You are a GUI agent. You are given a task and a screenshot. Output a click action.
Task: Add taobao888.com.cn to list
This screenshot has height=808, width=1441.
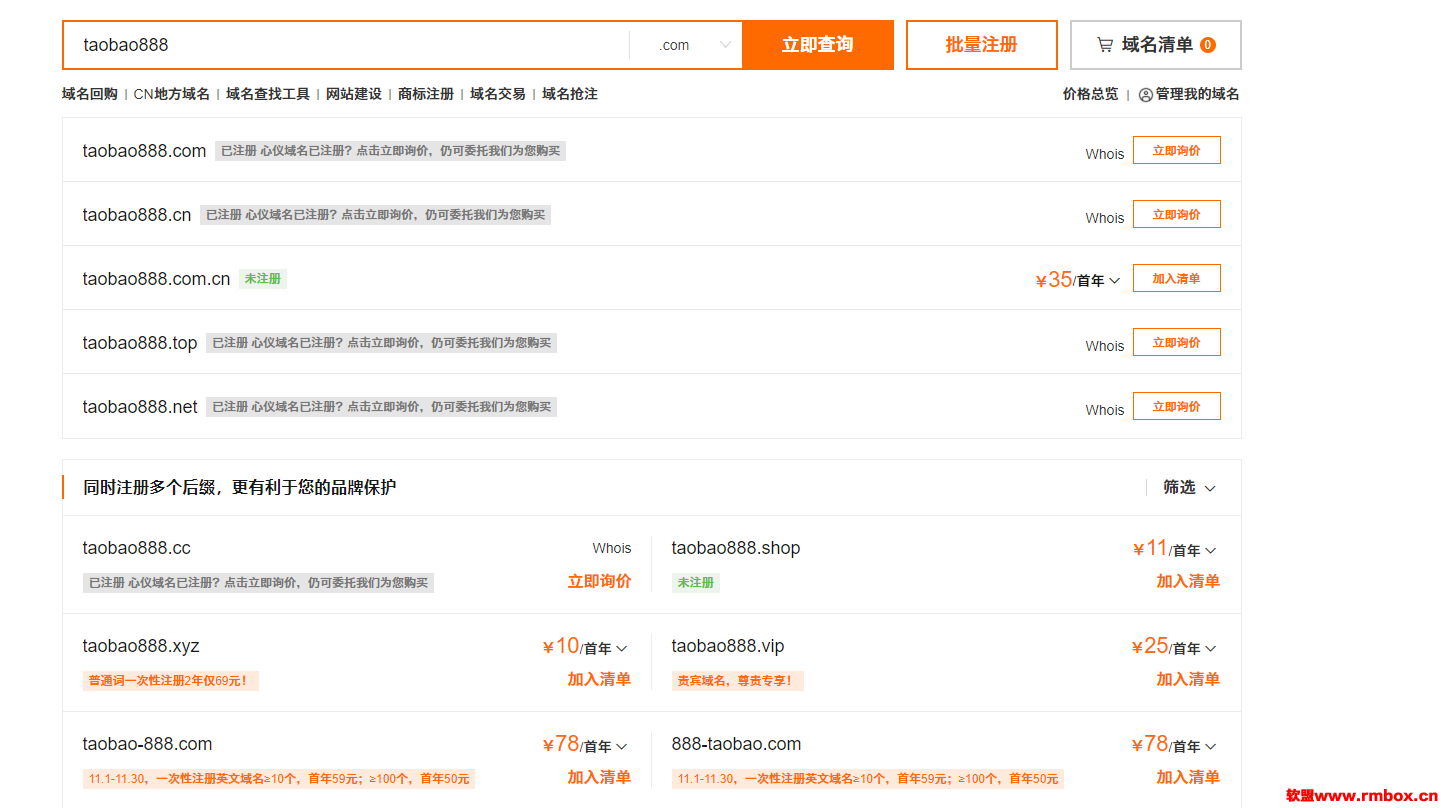click(x=1177, y=279)
